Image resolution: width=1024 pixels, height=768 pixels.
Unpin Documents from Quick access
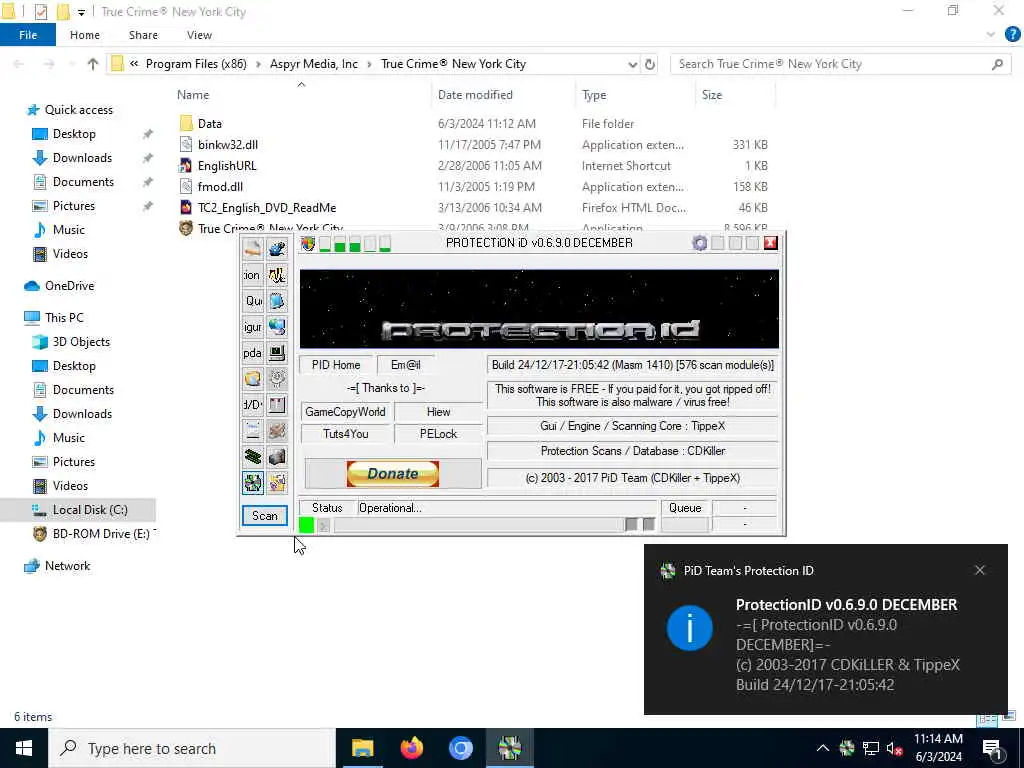[148, 182]
